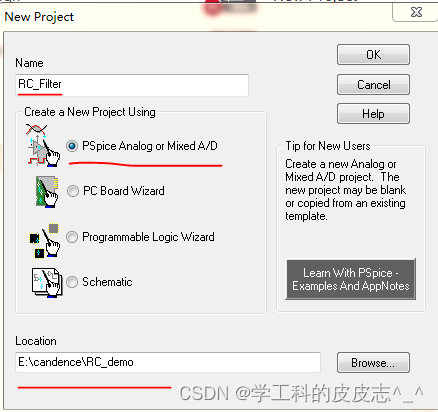This screenshot has width=438, height=412.
Task: Click the PSpice Analog waveform icon
Action: tap(43, 145)
